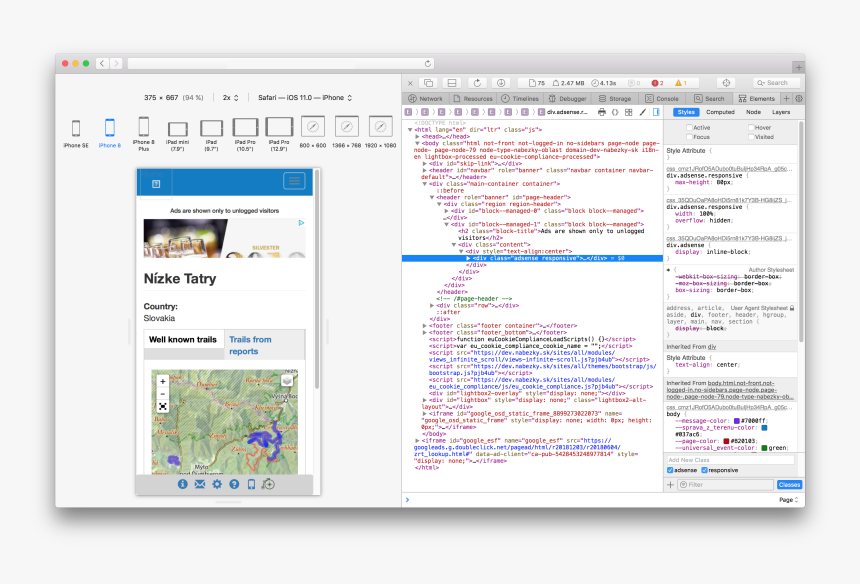Expand the header id navbar node
Viewport: 860px width, 584px height.
click(425, 170)
